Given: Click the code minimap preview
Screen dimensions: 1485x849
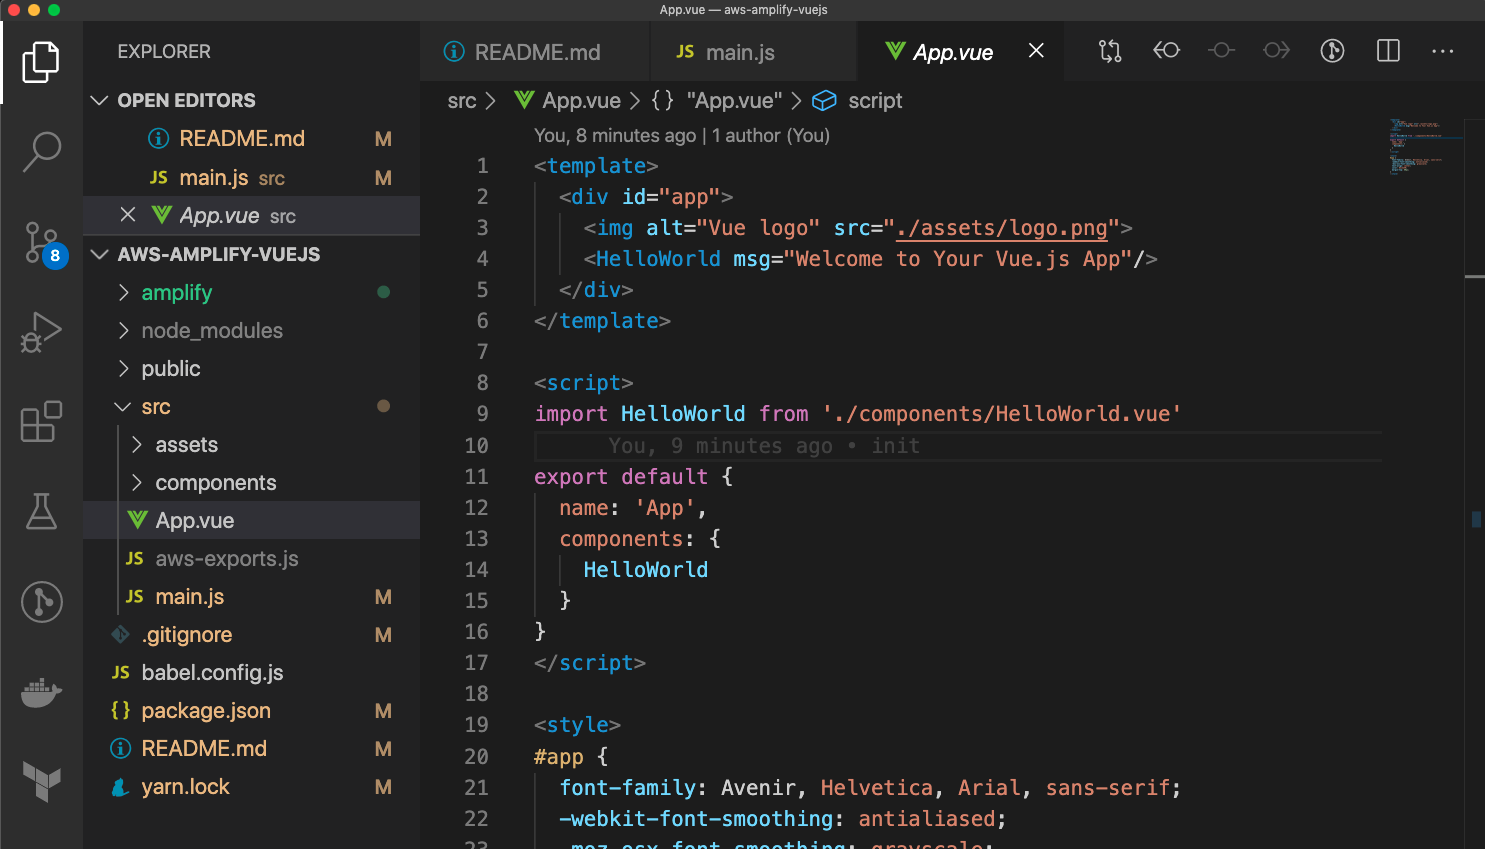Looking at the screenshot, I should pos(1425,146).
